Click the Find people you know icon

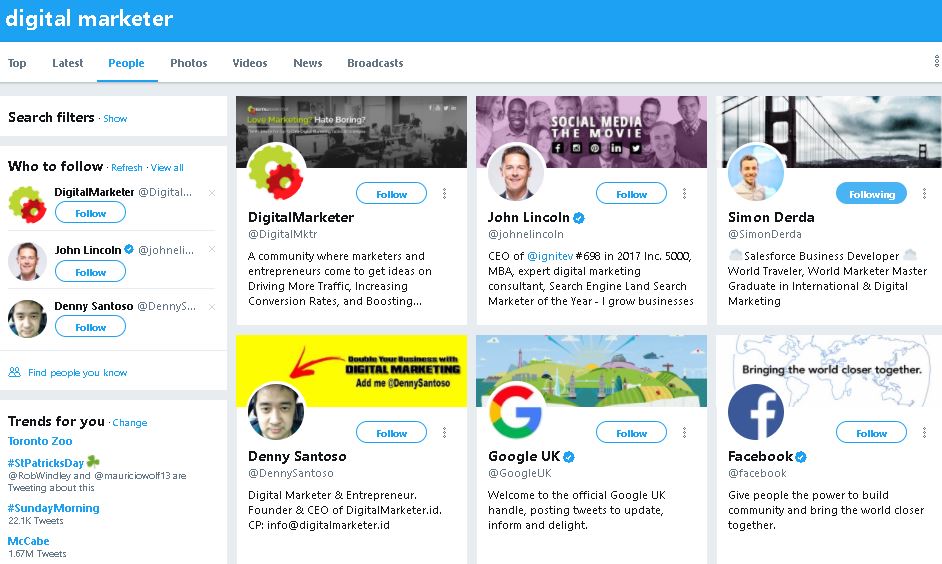pyautogui.click(x=14, y=372)
